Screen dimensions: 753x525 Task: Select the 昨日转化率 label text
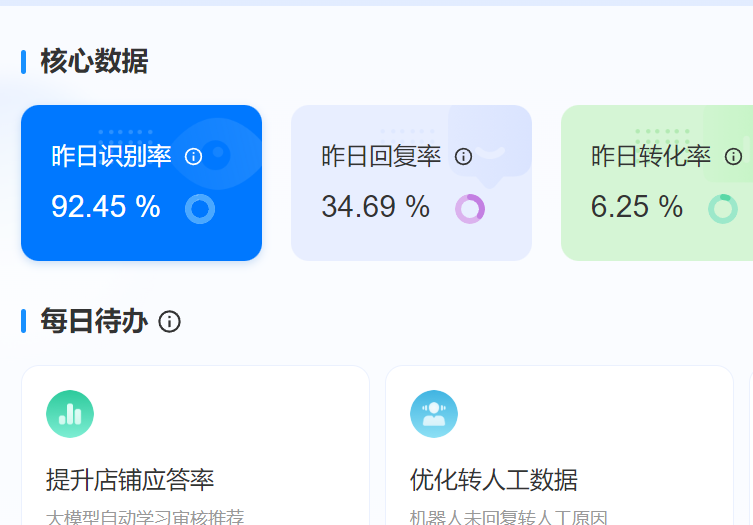coord(651,157)
